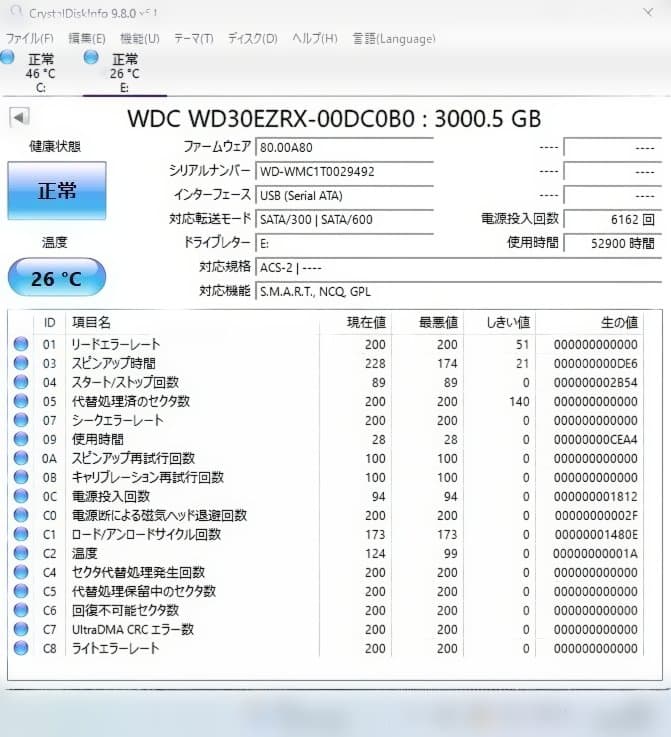The height and width of the screenshot is (737, 671).
Task: Click the status dot for C4 セクタ代替処理発生回数
Action: point(21,572)
